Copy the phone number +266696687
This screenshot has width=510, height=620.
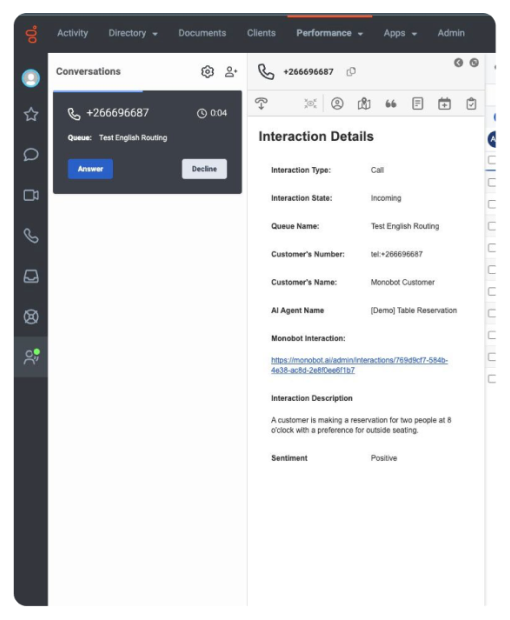(351, 72)
